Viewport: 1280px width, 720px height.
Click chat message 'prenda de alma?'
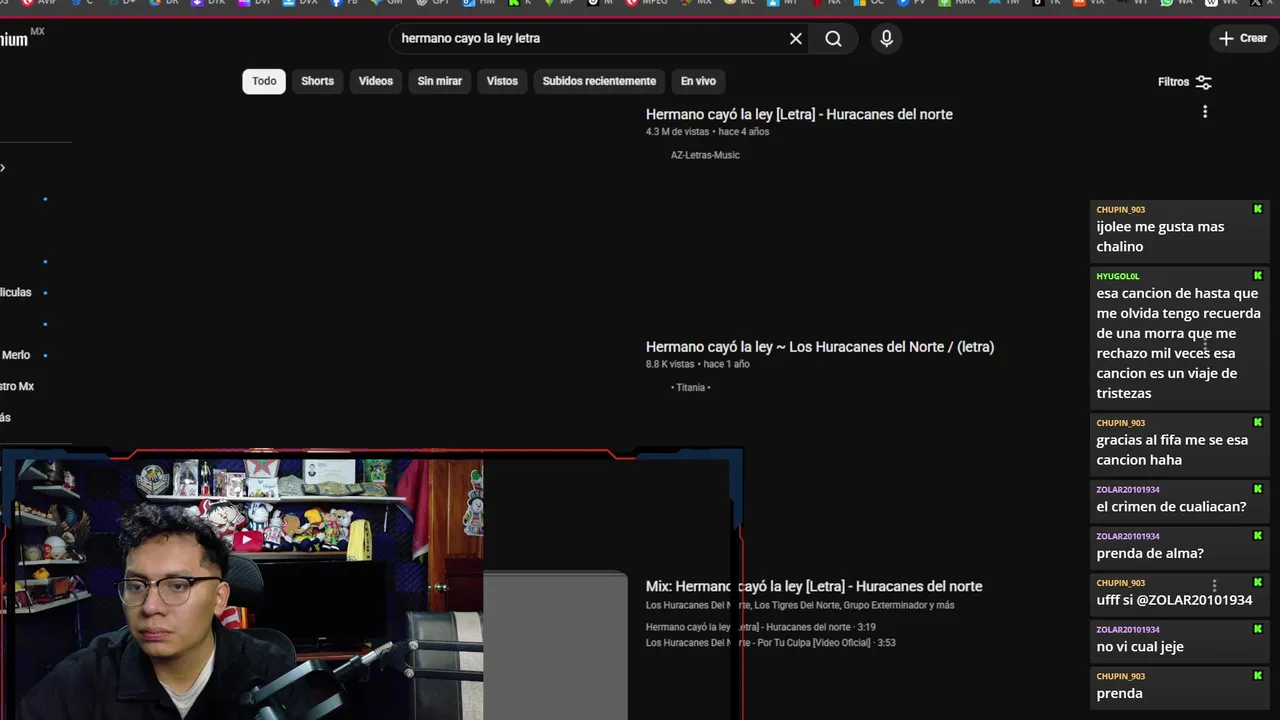point(1150,553)
